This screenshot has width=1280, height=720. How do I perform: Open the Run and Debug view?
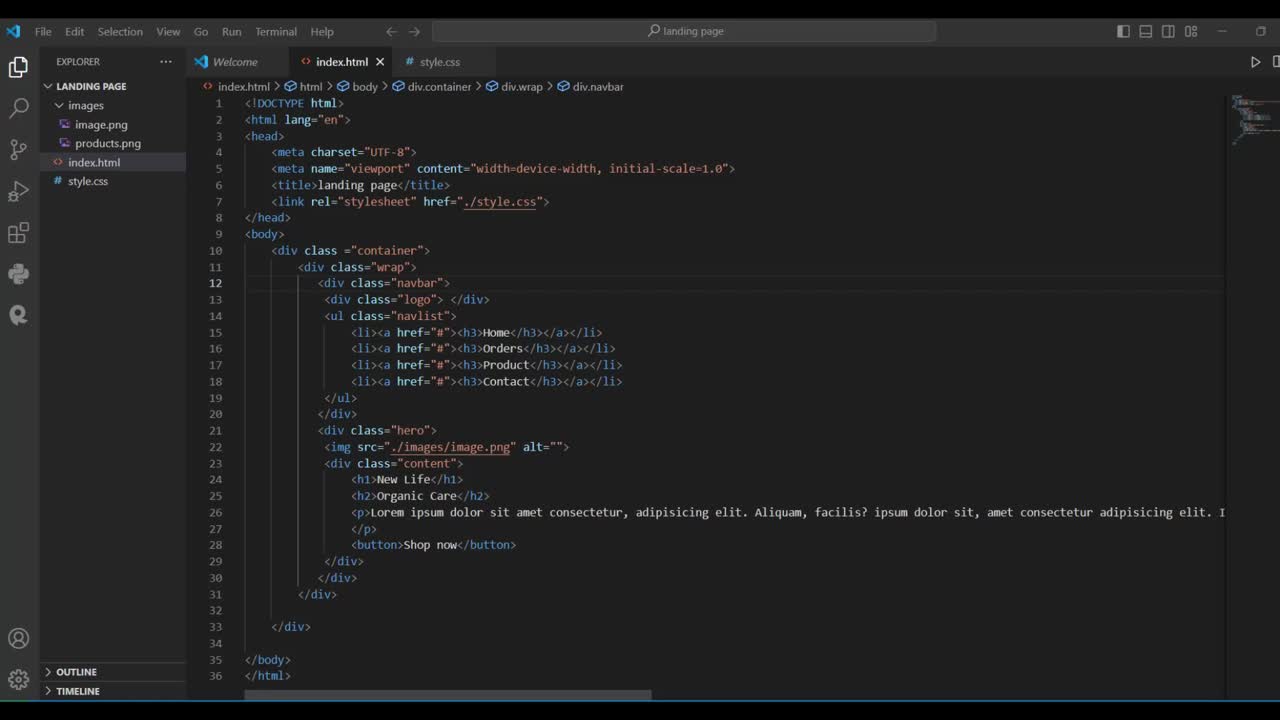click(x=18, y=192)
